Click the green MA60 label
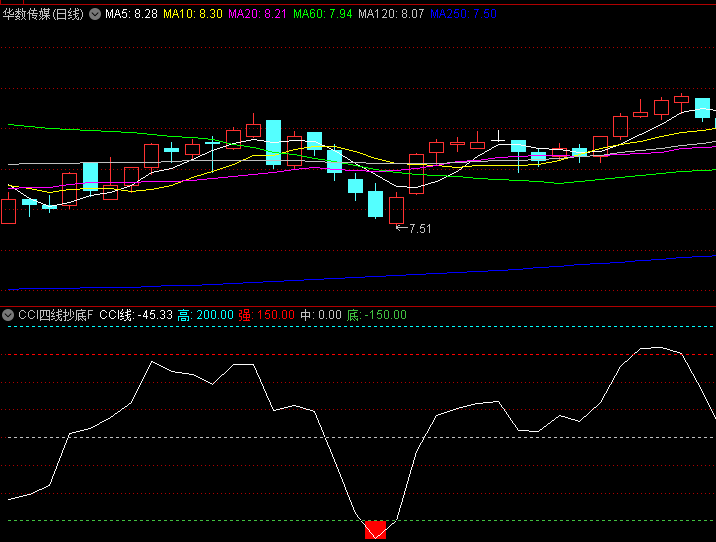This screenshot has height=542, width=716. 323,15
